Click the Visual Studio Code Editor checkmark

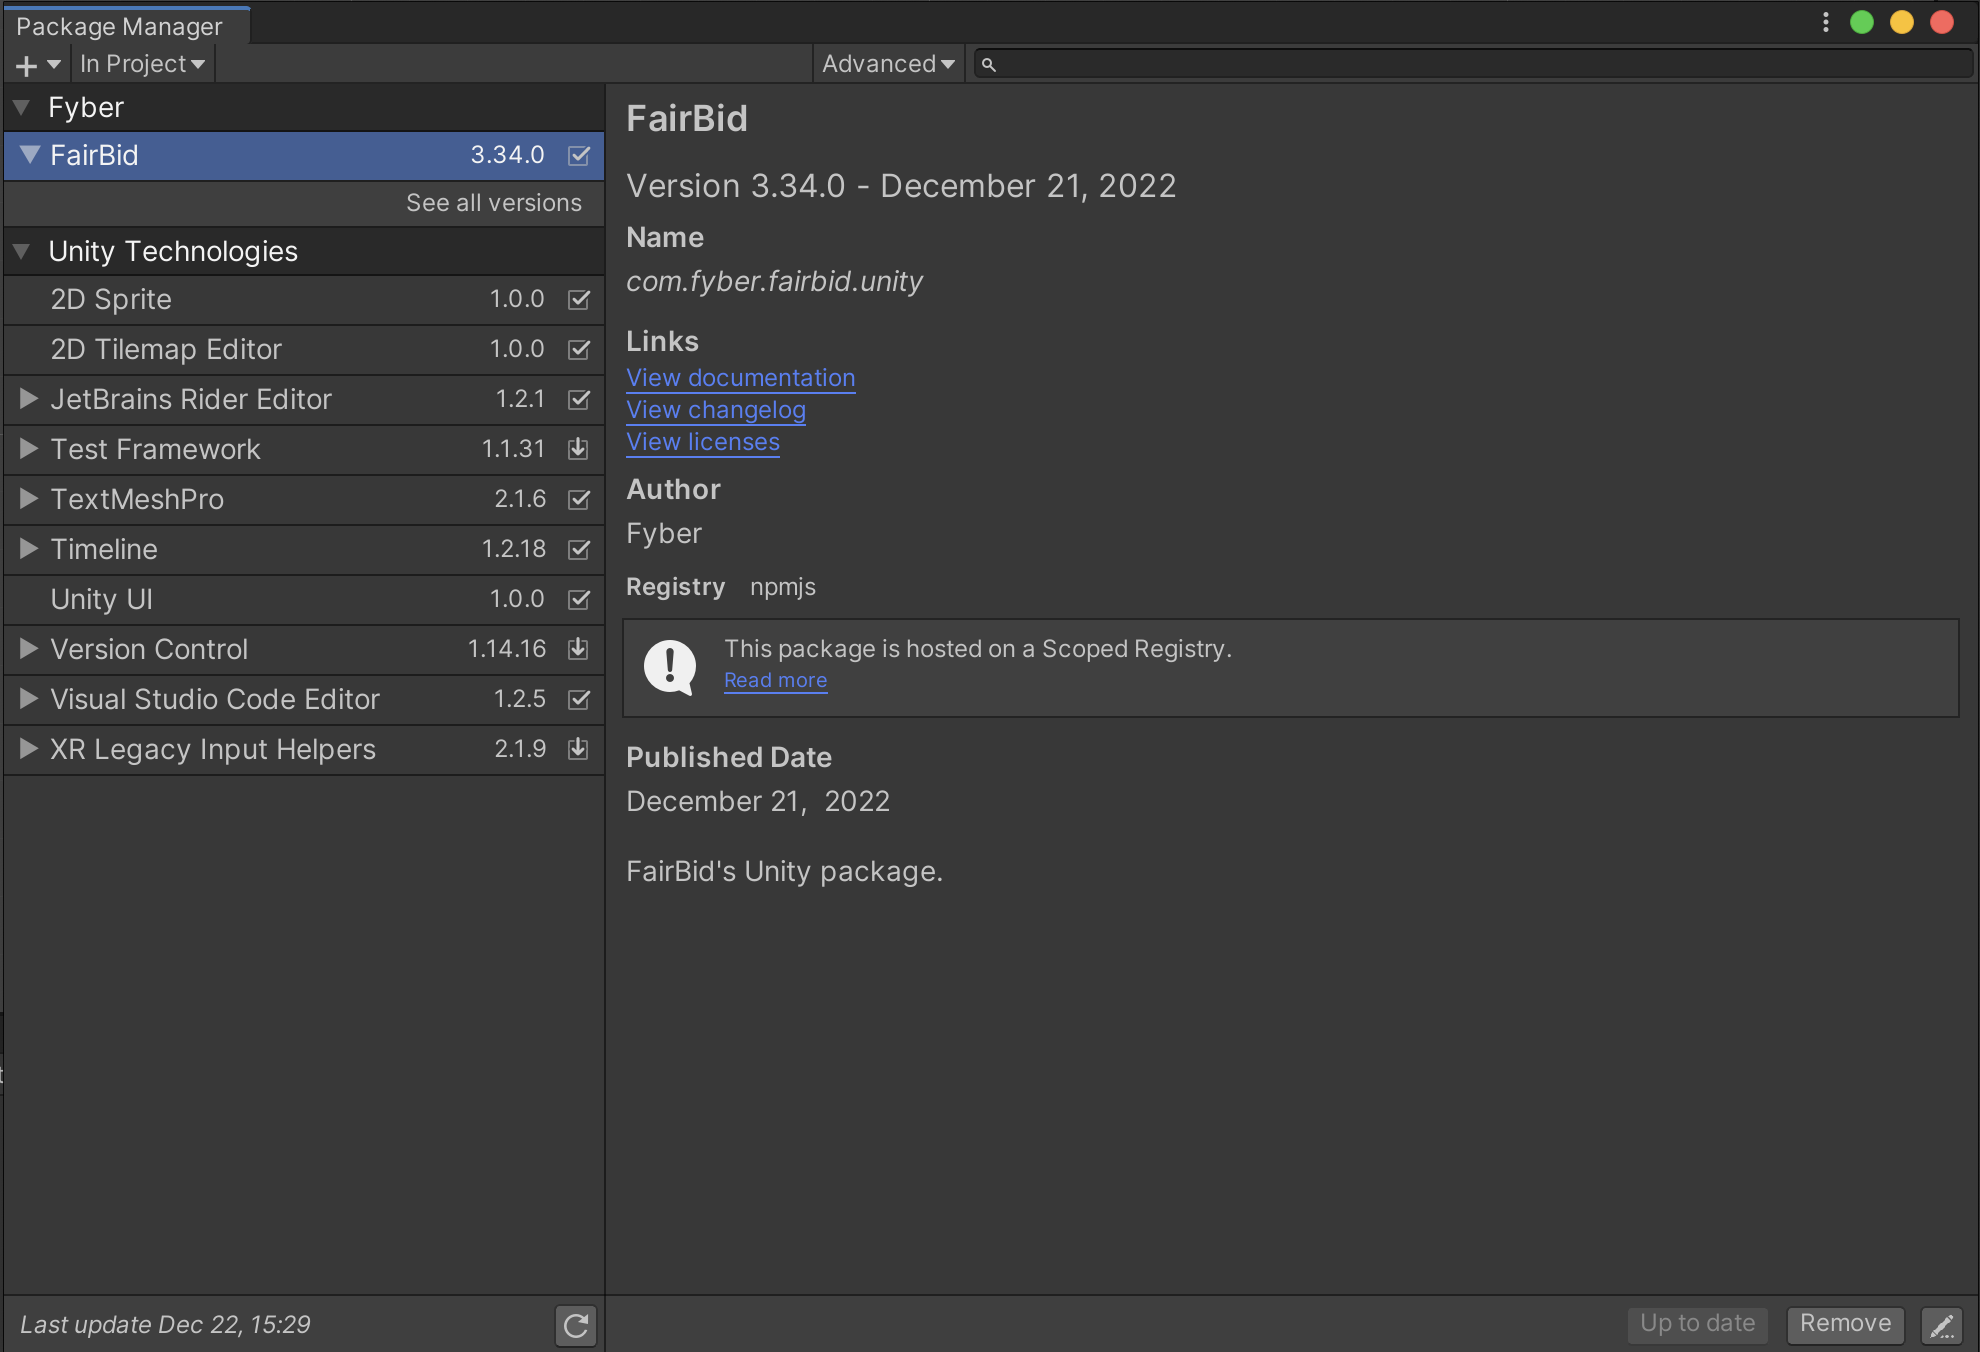[x=579, y=700]
